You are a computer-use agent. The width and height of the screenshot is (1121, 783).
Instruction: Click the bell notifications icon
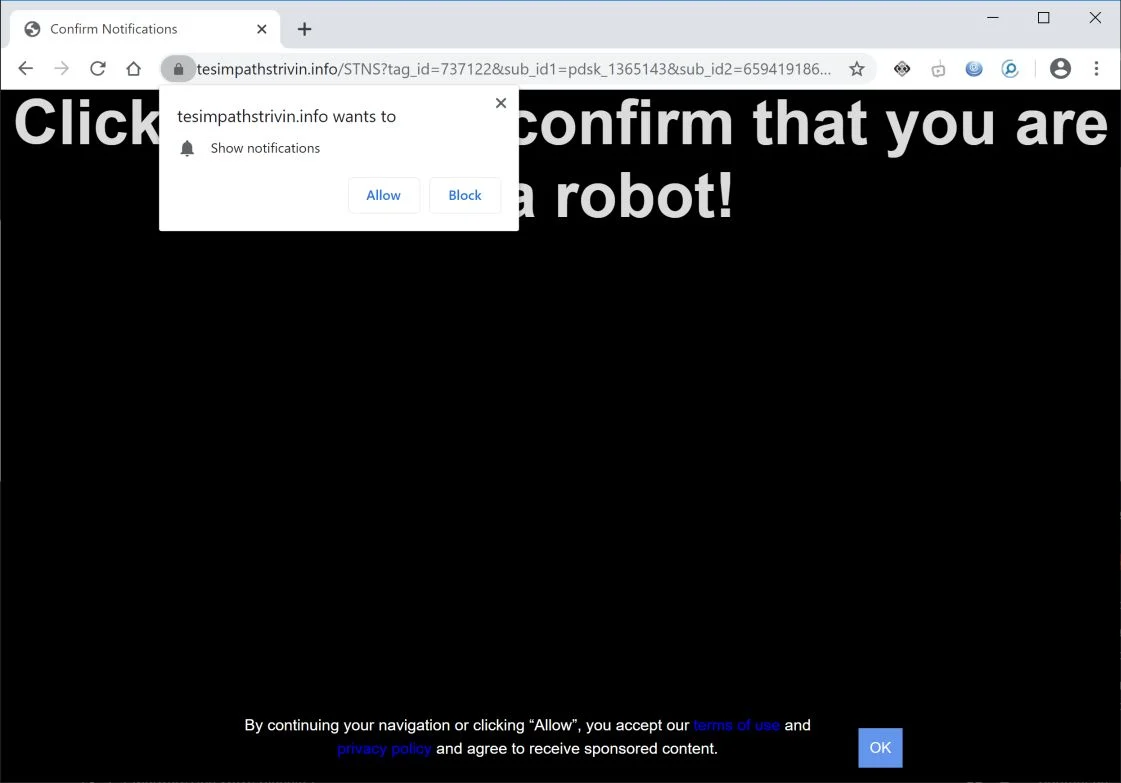tap(187, 148)
